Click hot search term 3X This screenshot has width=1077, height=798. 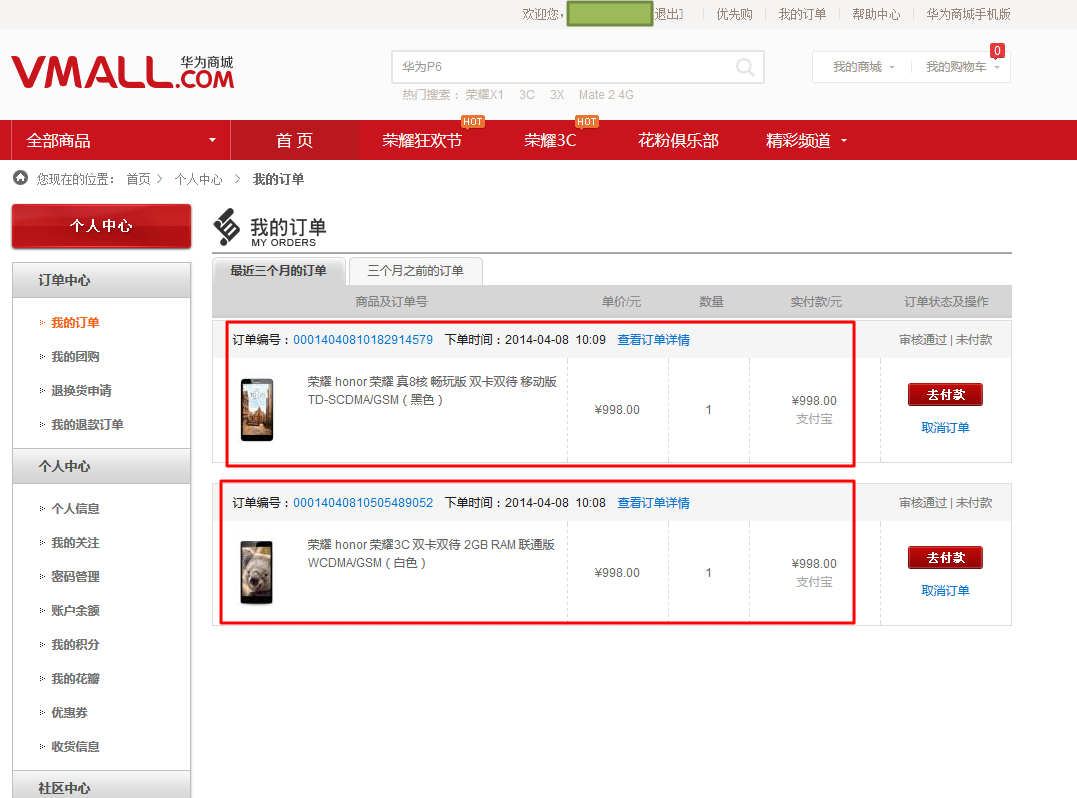click(557, 95)
